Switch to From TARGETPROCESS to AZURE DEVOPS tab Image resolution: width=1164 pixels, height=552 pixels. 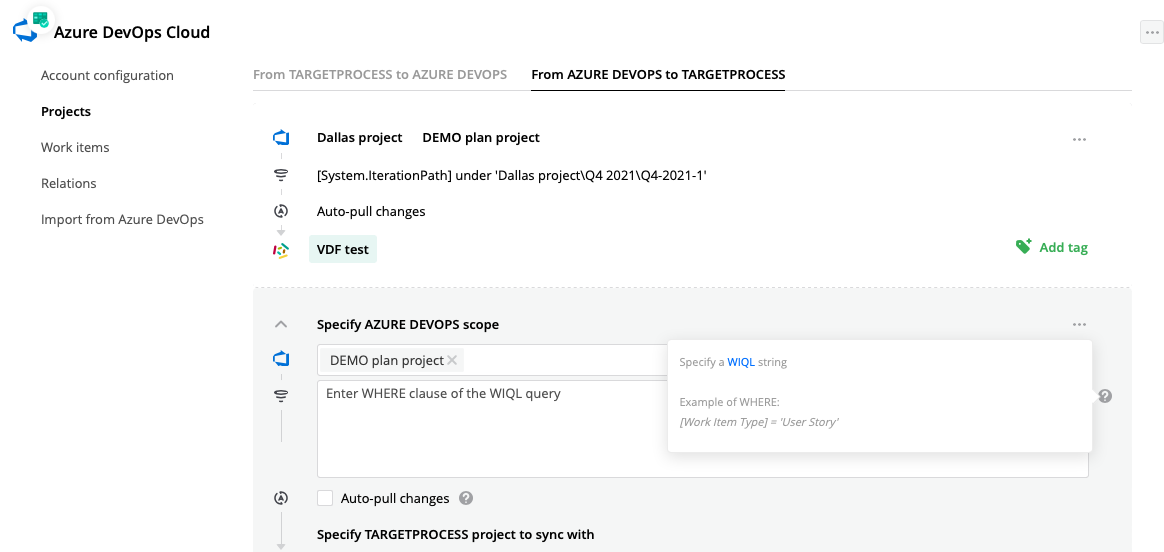[x=380, y=75]
